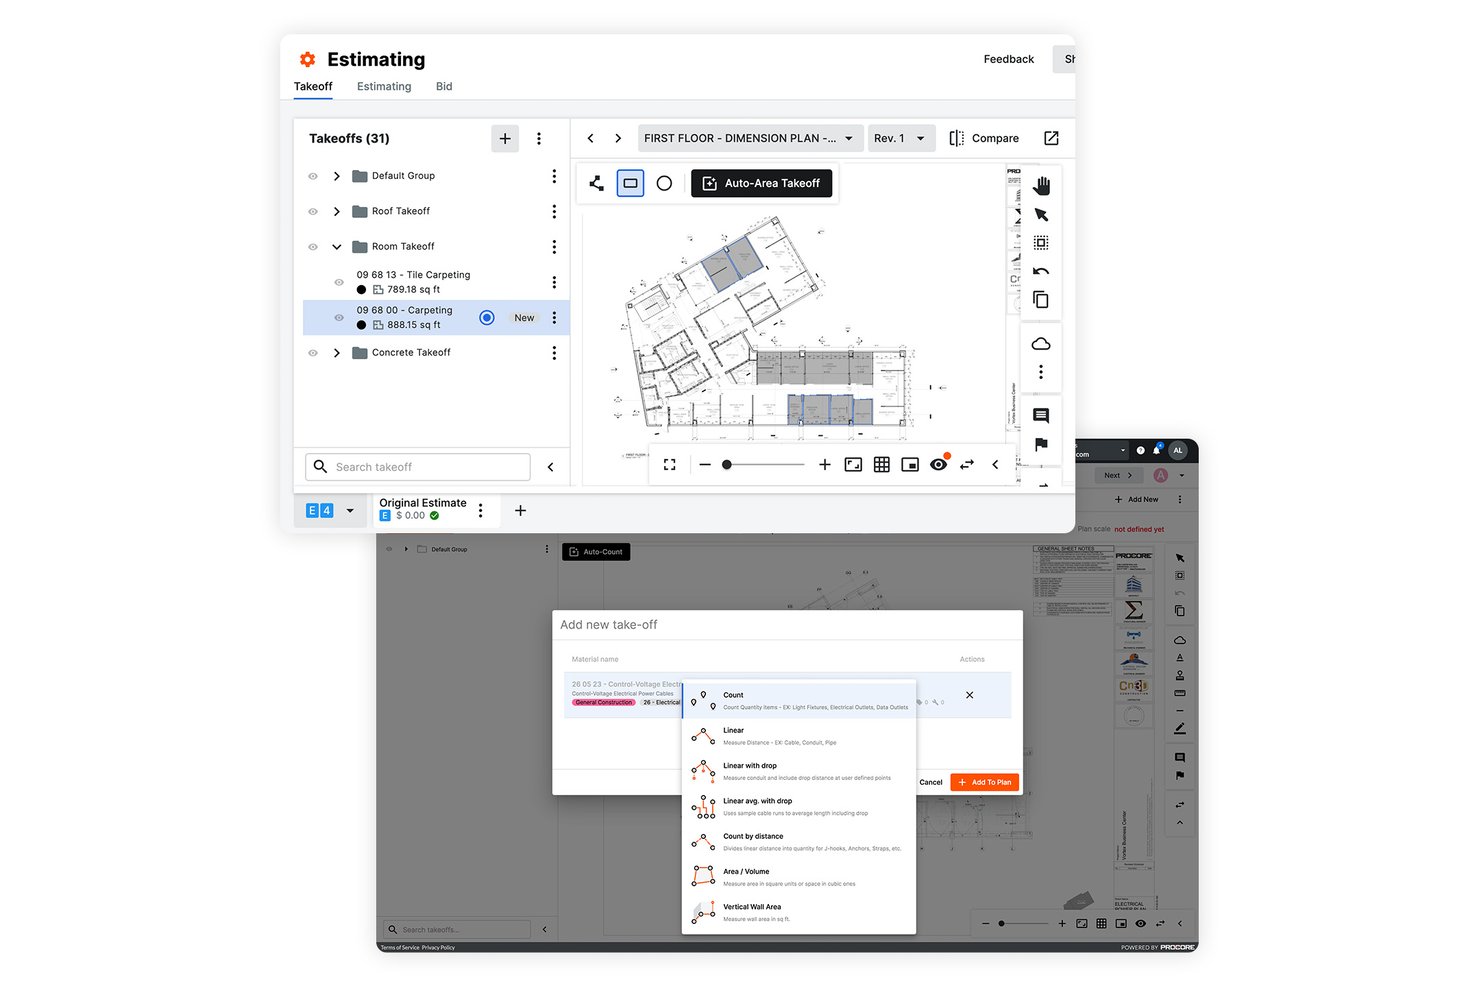Open the FIRST FLOOR - DIMENSION PLAN dropdown
The height and width of the screenshot is (987, 1480).
point(749,138)
